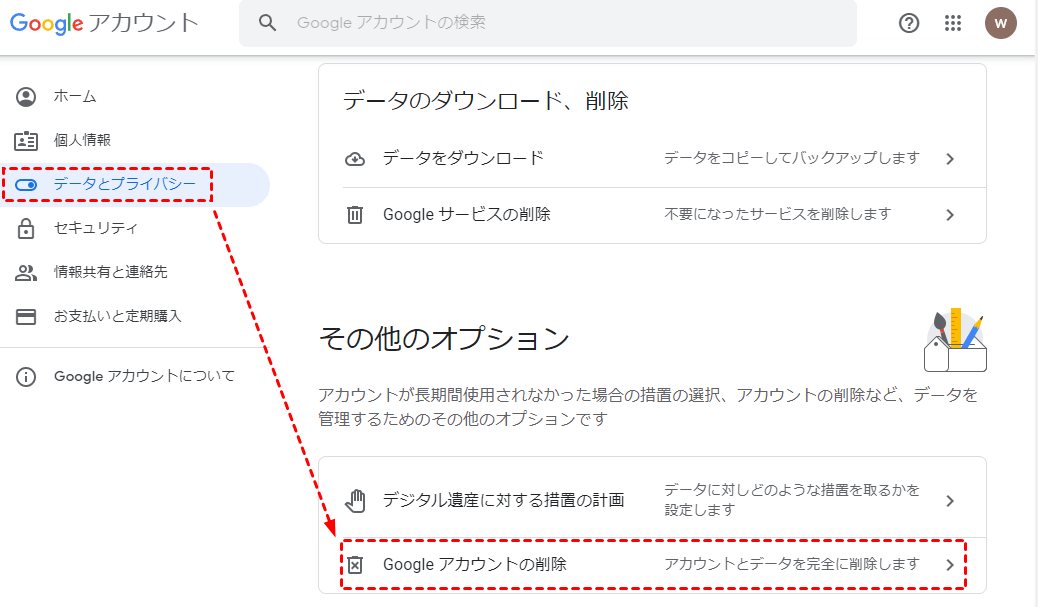1038x607 pixels.
Task: Click the 情報共有と連絡先 people icon
Action: 26,273
